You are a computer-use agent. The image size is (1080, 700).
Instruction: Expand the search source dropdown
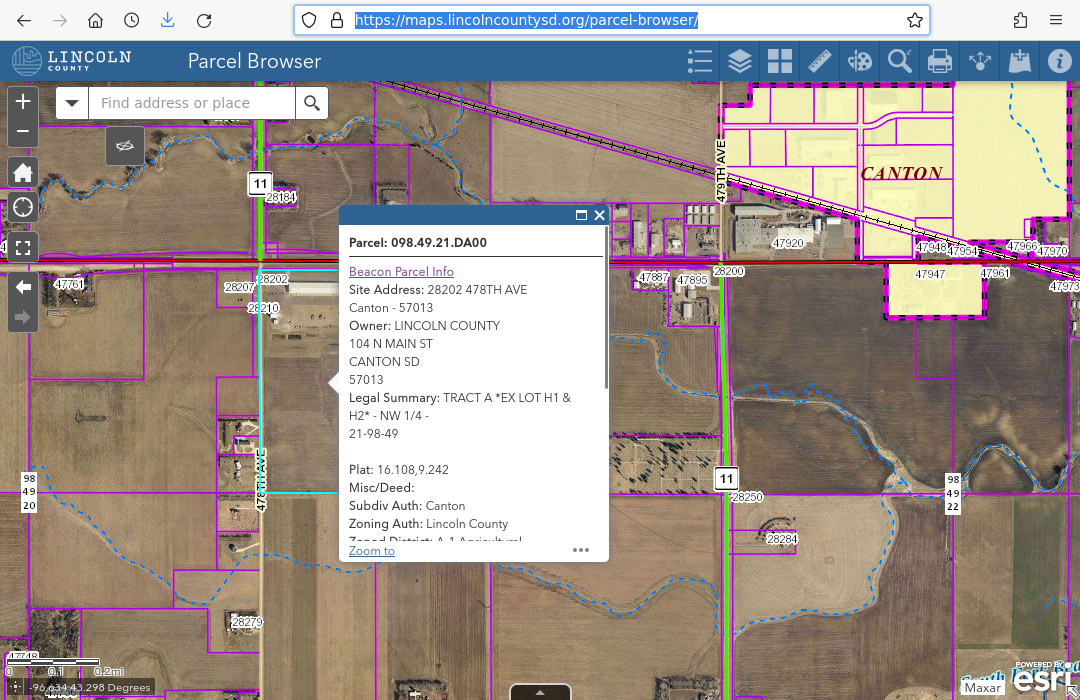tap(72, 103)
